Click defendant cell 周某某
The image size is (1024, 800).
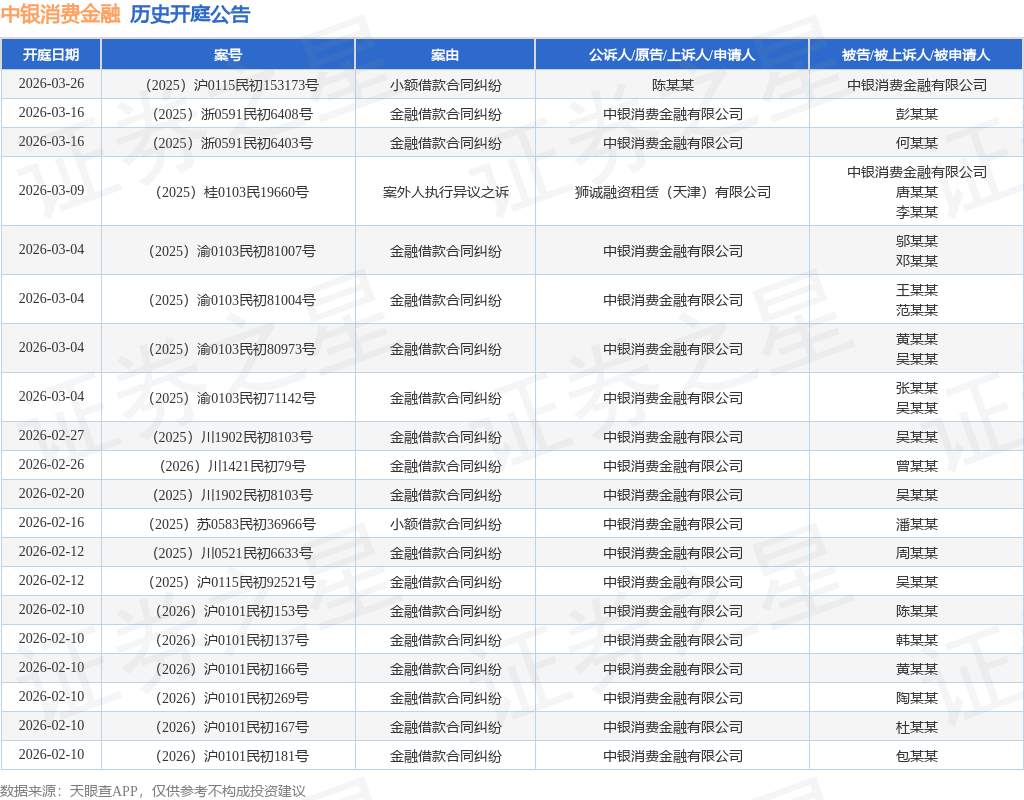coord(917,553)
